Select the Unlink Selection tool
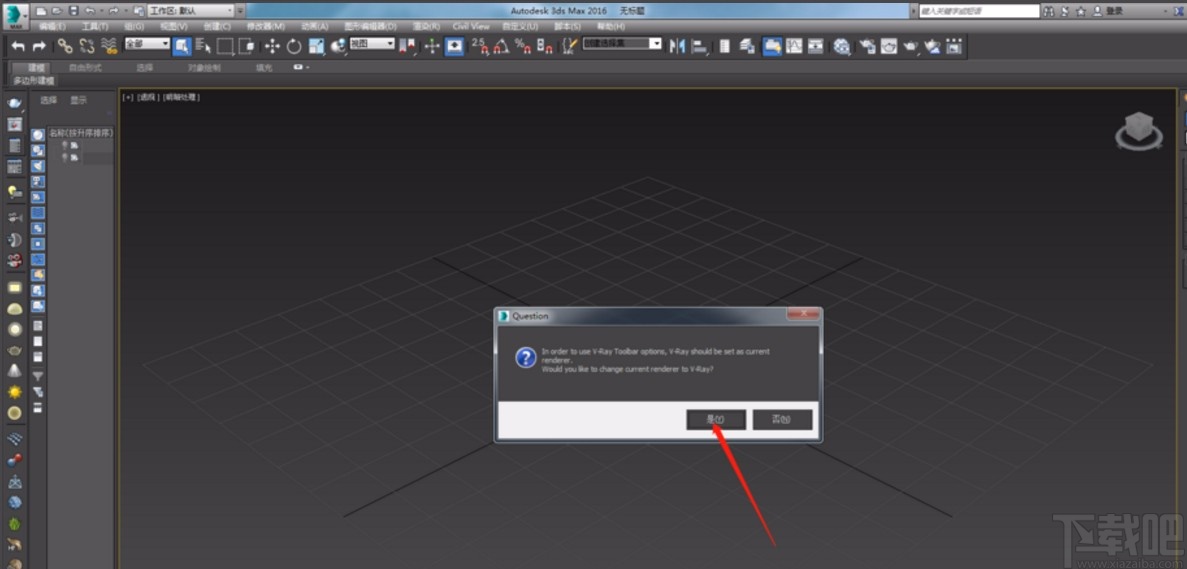 [x=87, y=46]
